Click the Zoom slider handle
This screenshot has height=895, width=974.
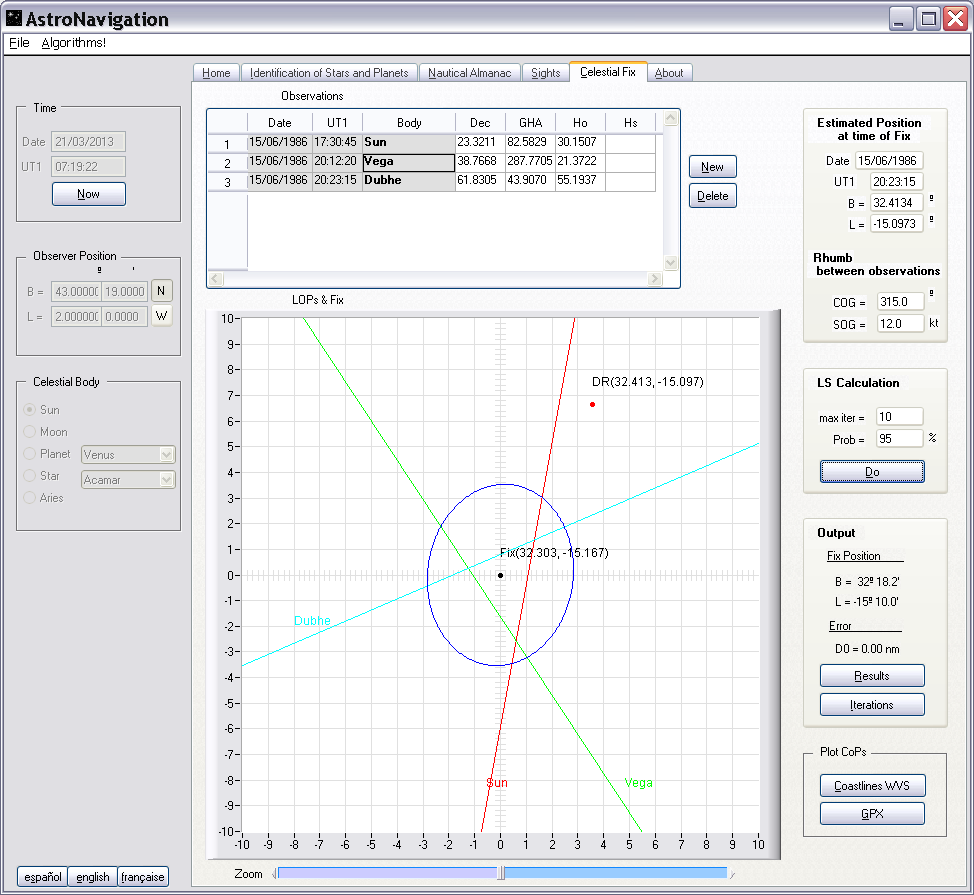tap(501, 873)
